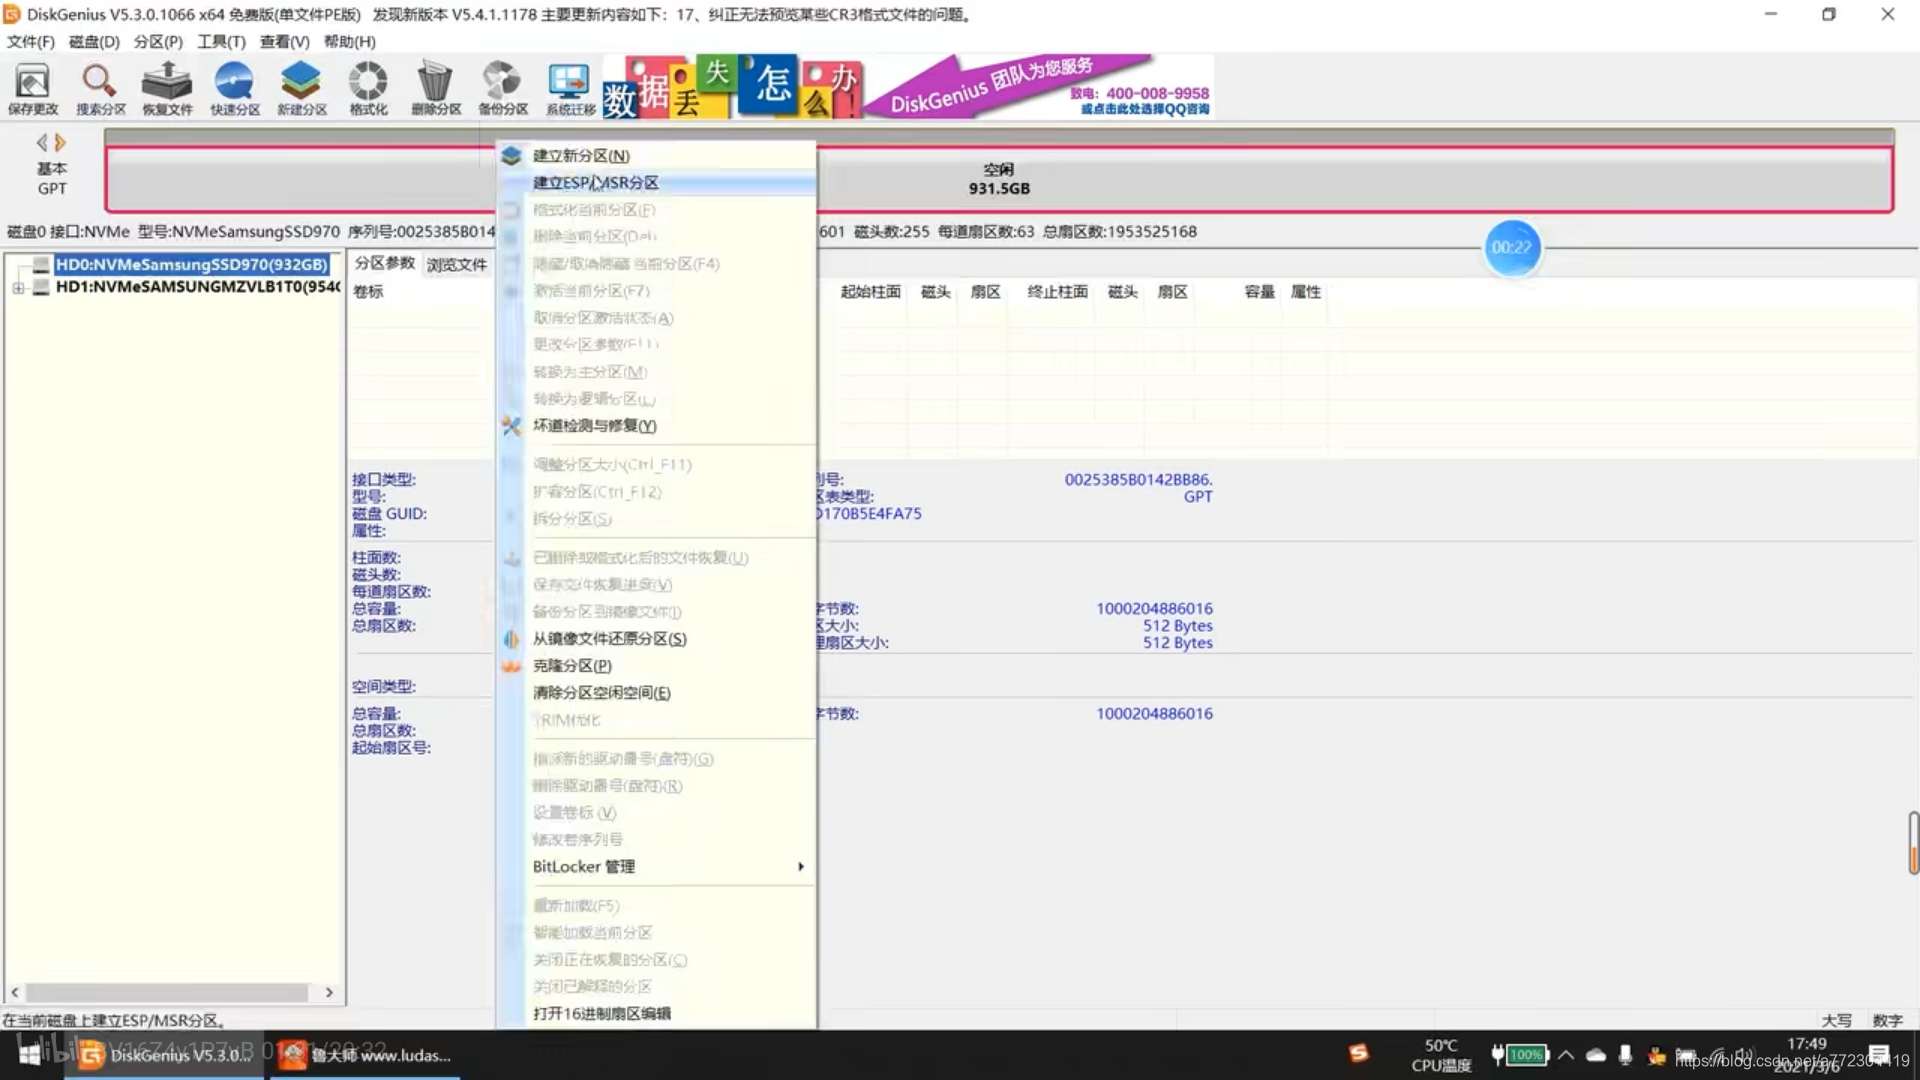Select 建立新分区(N) from context menu
Viewport: 1920px width, 1080px height.
[582, 154]
